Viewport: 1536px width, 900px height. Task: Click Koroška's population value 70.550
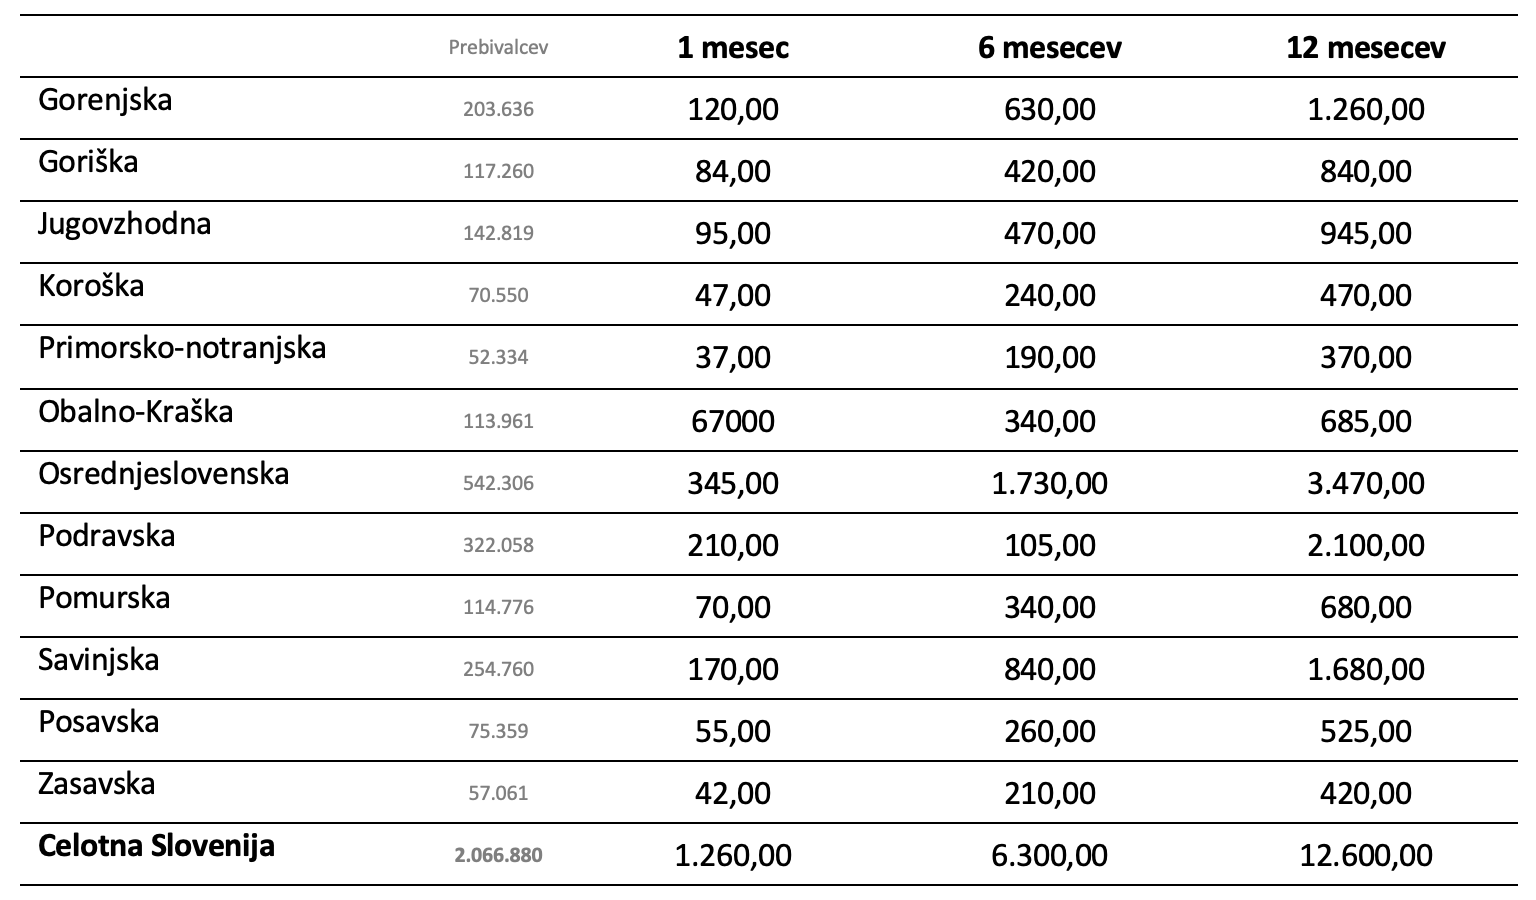click(498, 295)
